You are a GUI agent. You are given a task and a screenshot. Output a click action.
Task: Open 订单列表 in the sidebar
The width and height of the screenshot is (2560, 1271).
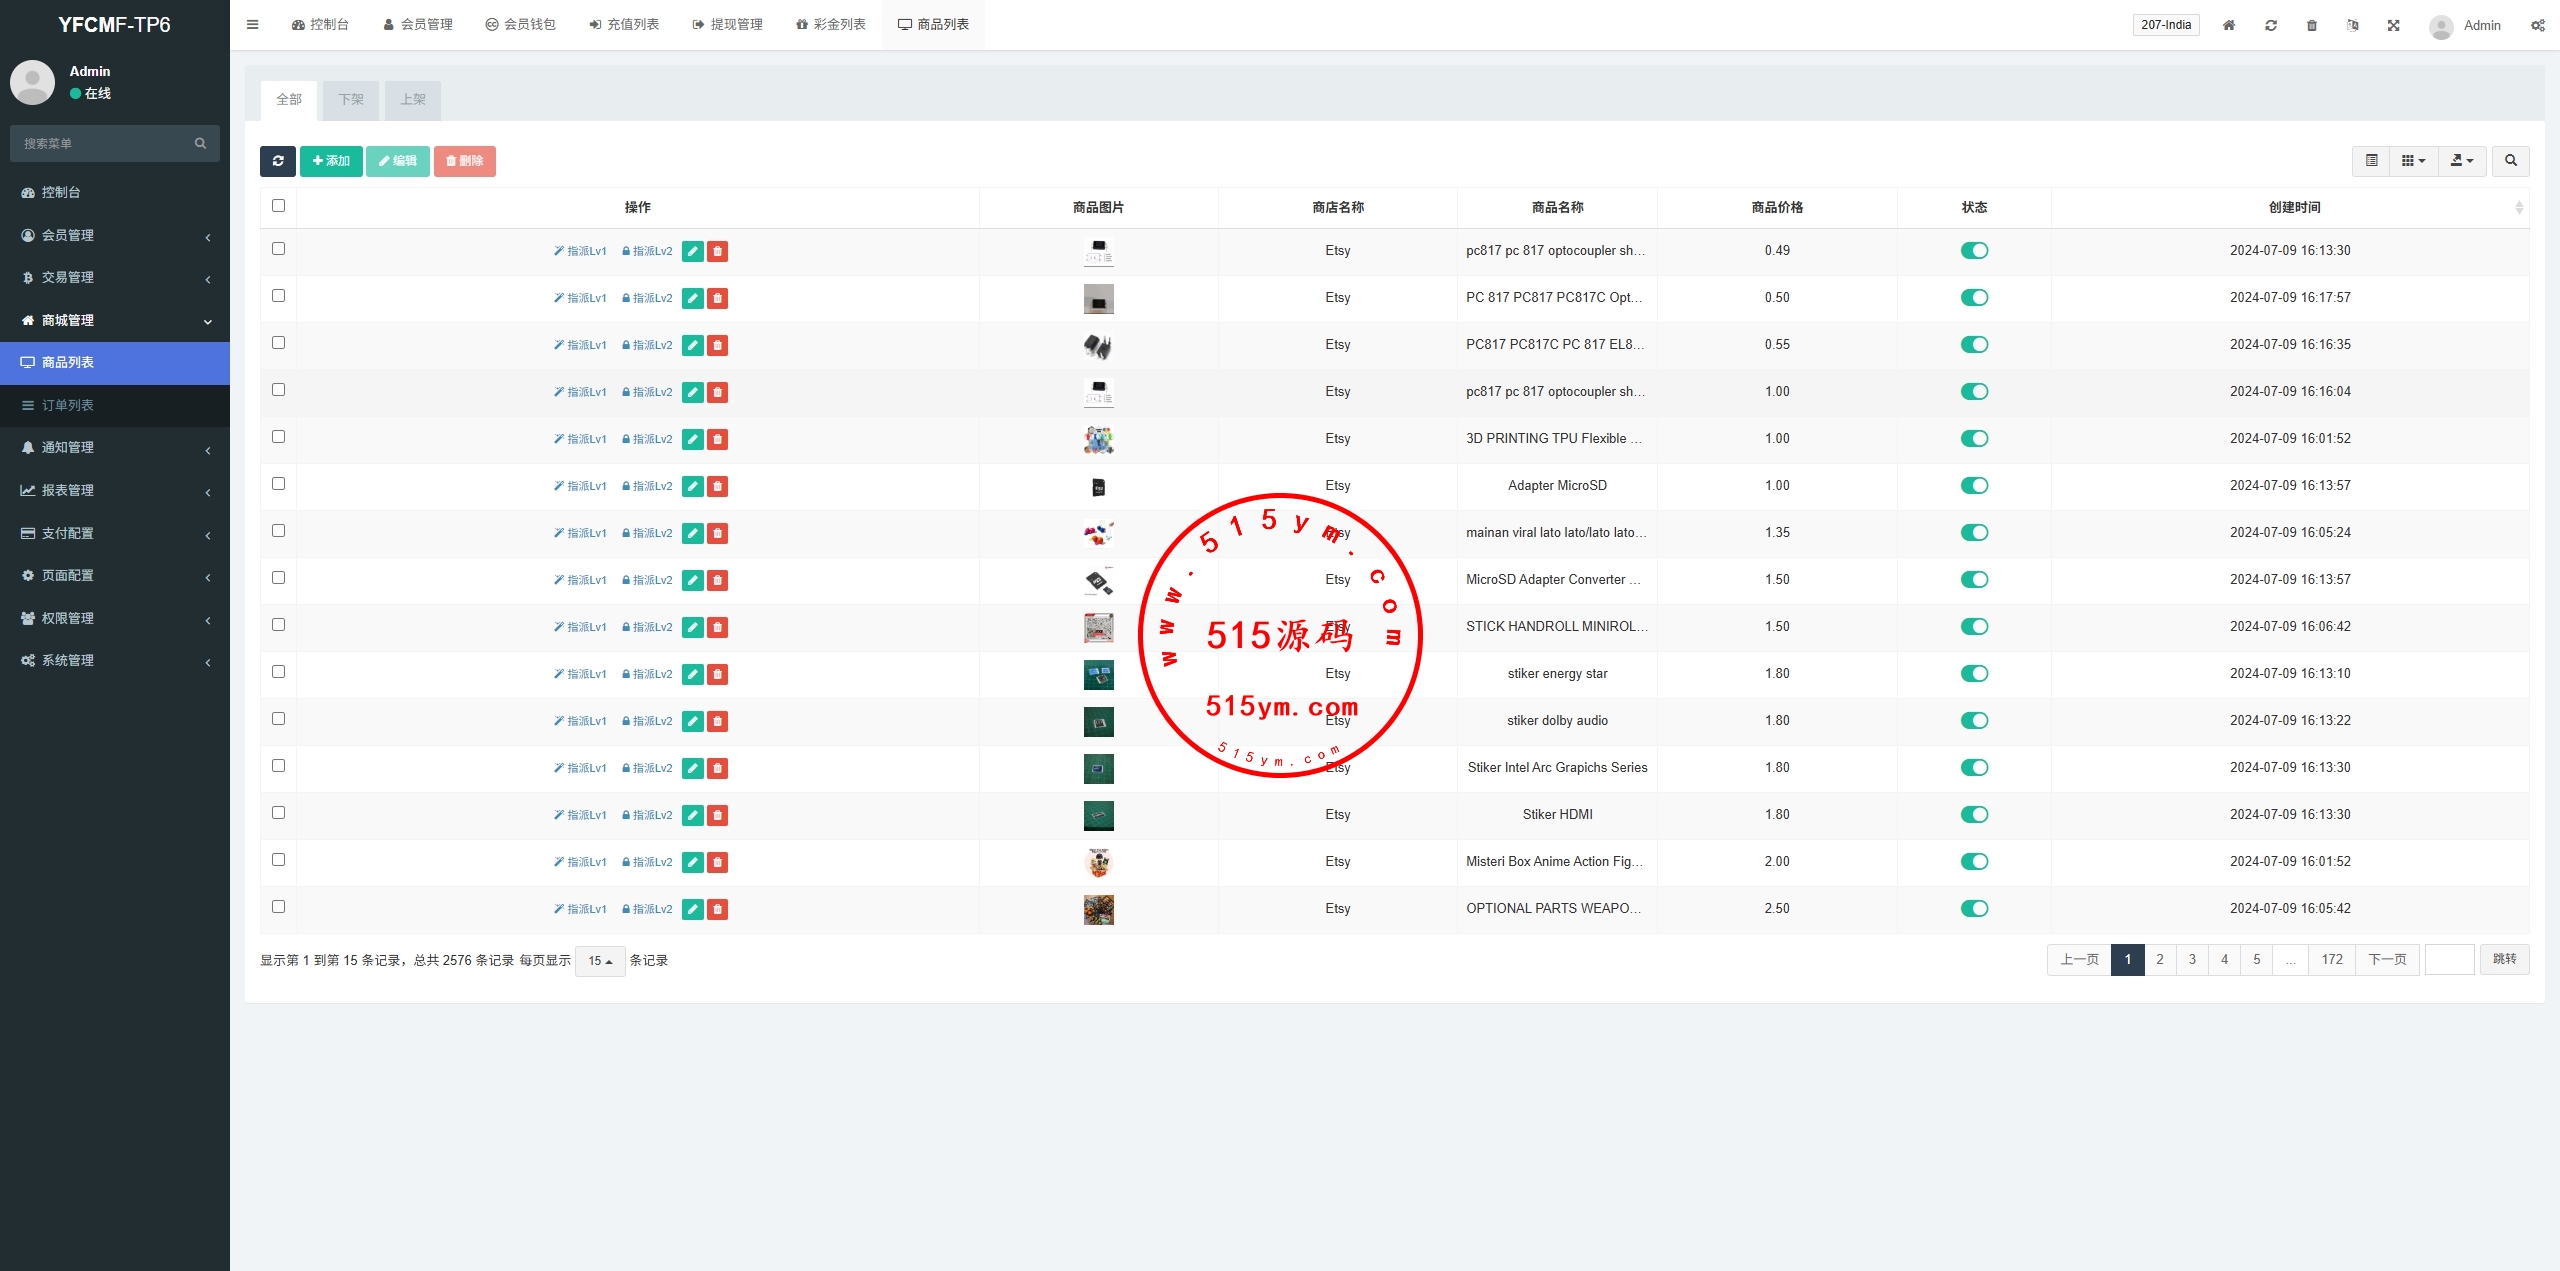tap(68, 405)
